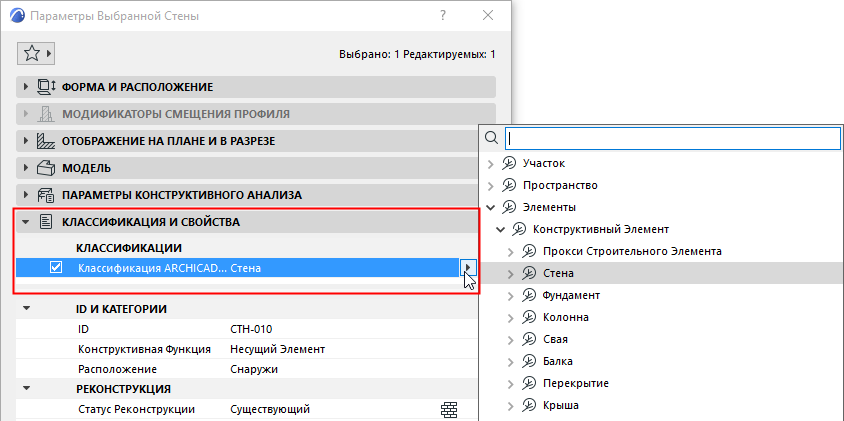Click the classification search input field
844x421 pixels.
[x=672, y=138]
